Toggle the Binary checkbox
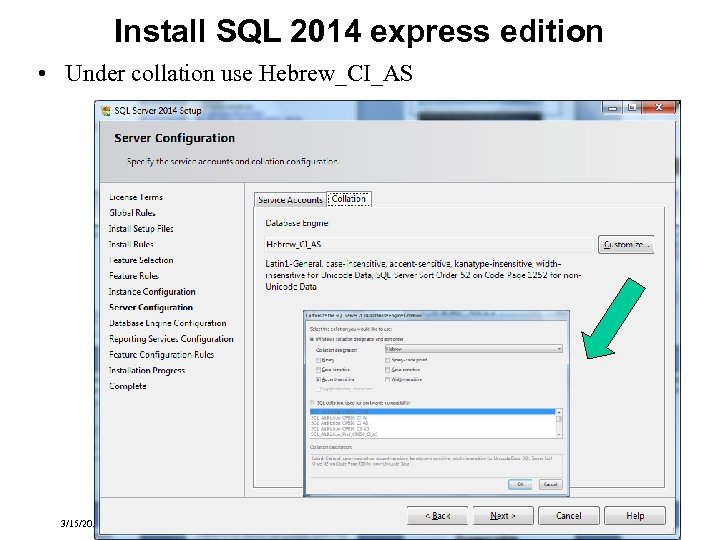This screenshot has height=540, width=720. point(318,360)
